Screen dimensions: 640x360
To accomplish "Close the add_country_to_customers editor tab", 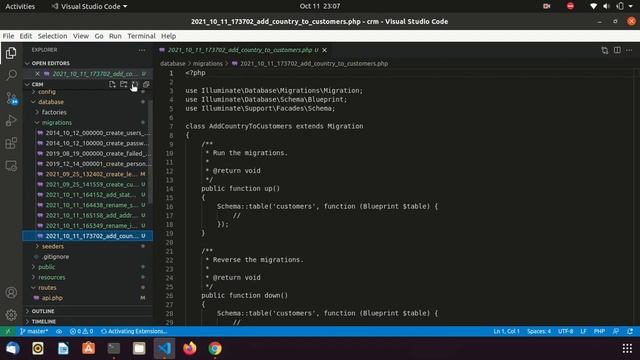I will (x=324, y=50).
